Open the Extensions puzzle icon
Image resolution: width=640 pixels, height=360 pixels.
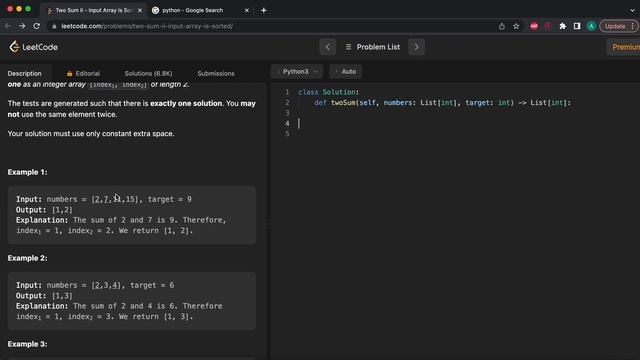pos(562,26)
